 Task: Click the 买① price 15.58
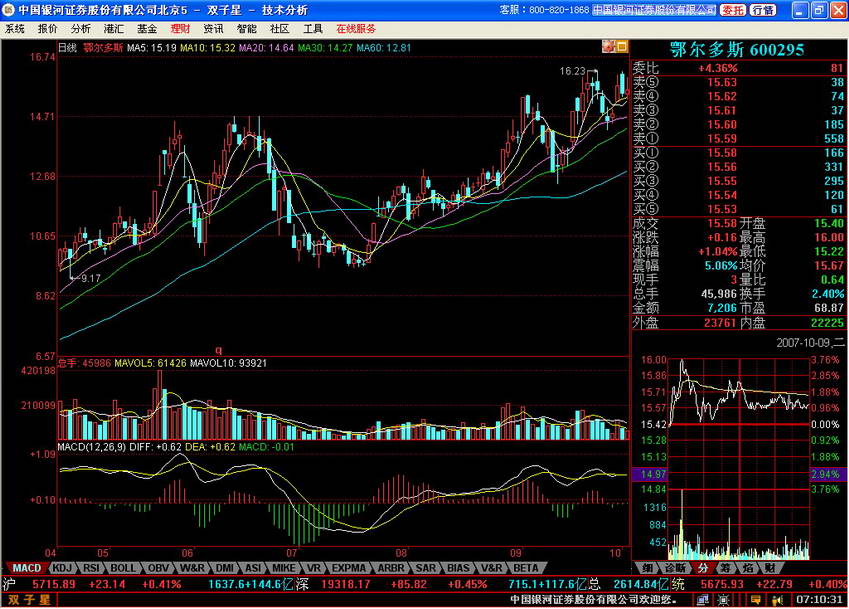coord(722,153)
